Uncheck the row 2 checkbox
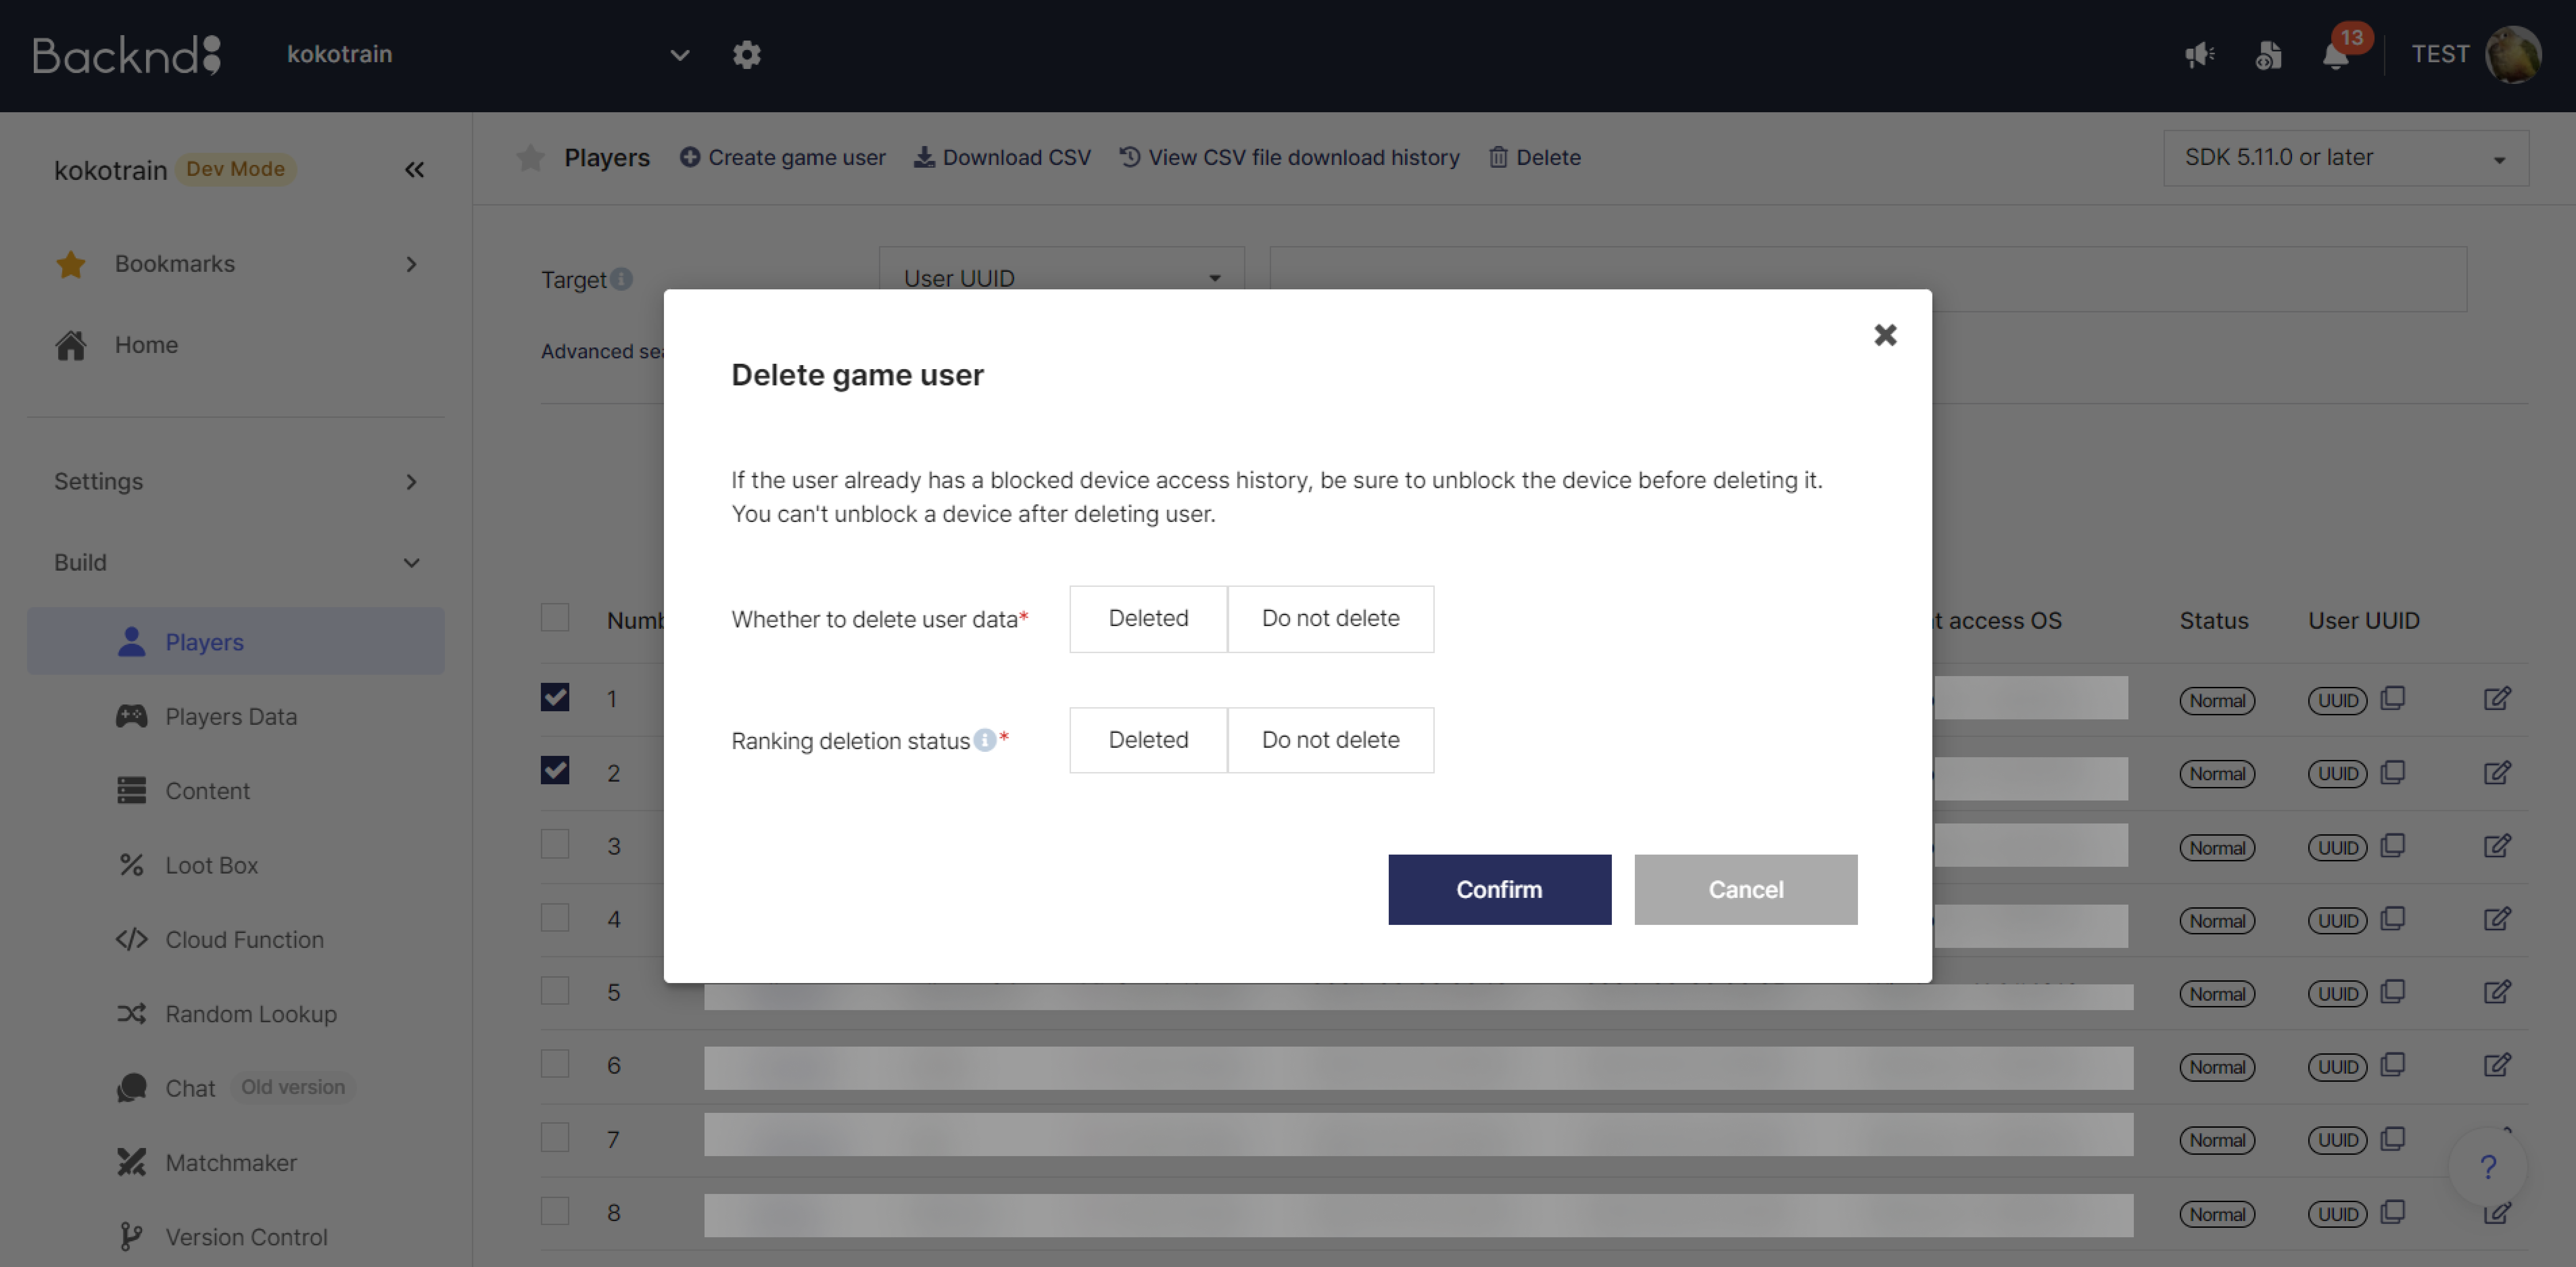 [x=555, y=770]
